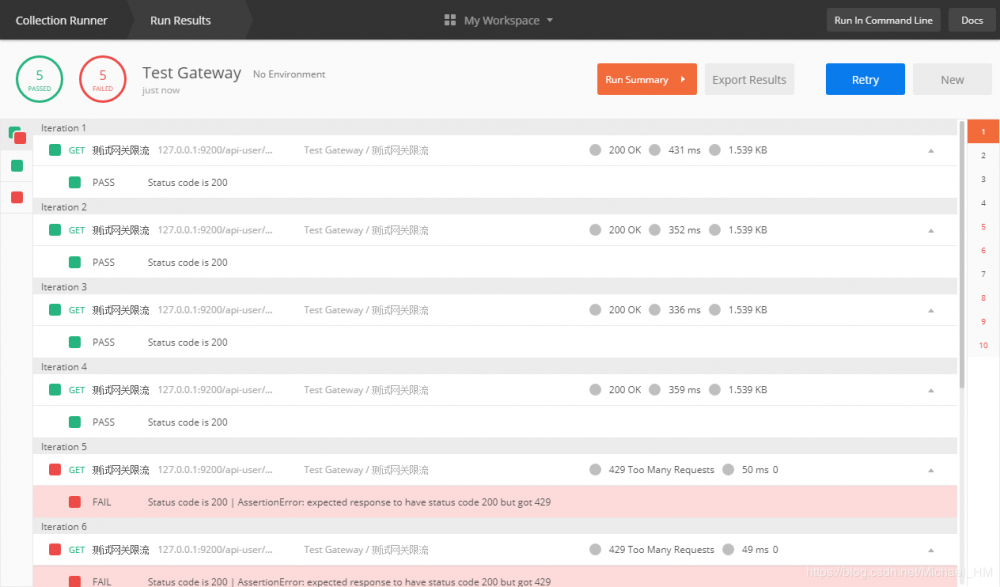Open the Docs link
The height and width of the screenshot is (587, 1000).
click(972, 20)
